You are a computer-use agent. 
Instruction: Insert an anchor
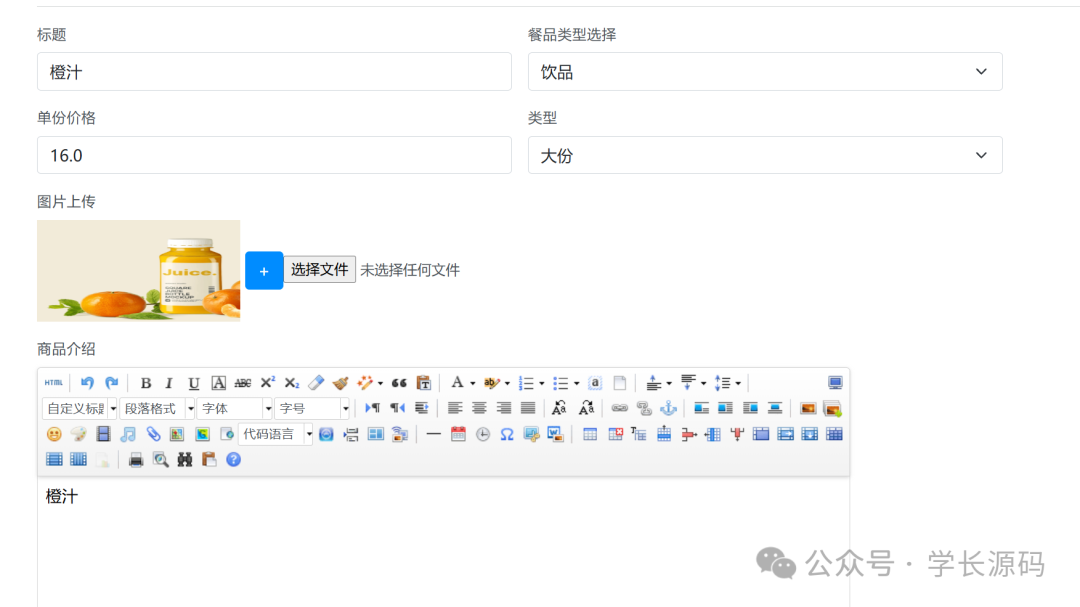point(668,409)
